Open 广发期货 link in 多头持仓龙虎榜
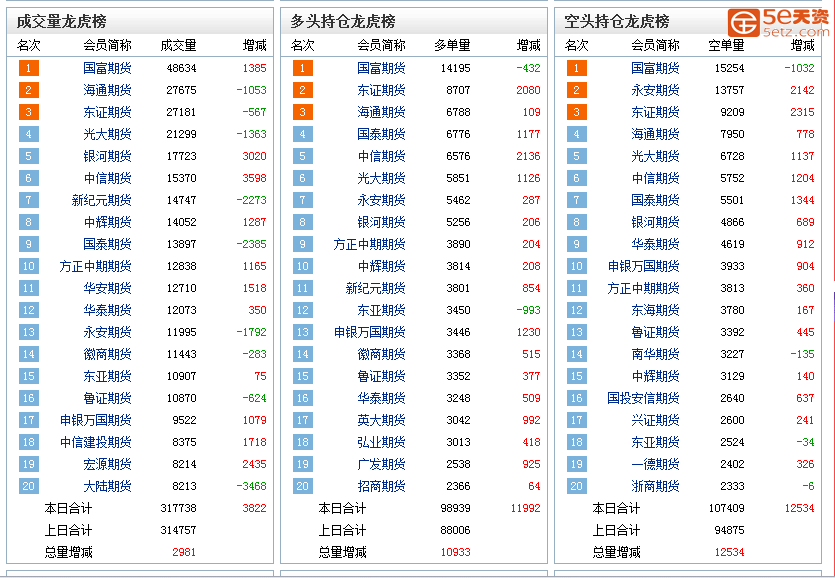Image resolution: width=835 pixels, height=578 pixels. (381, 464)
